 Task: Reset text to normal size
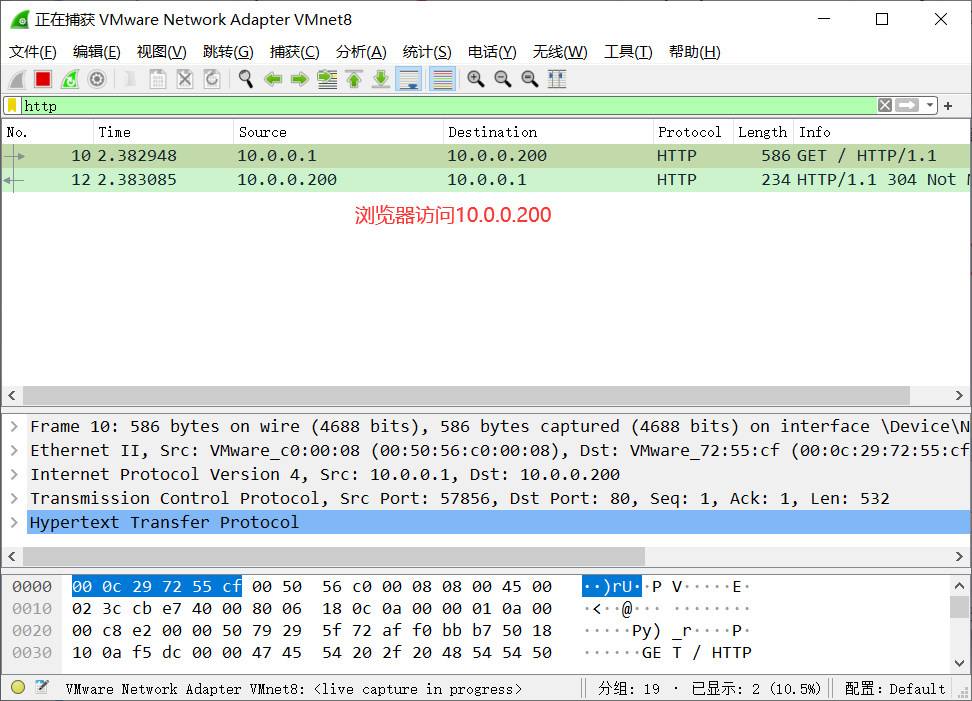pyautogui.click(x=530, y=79)
